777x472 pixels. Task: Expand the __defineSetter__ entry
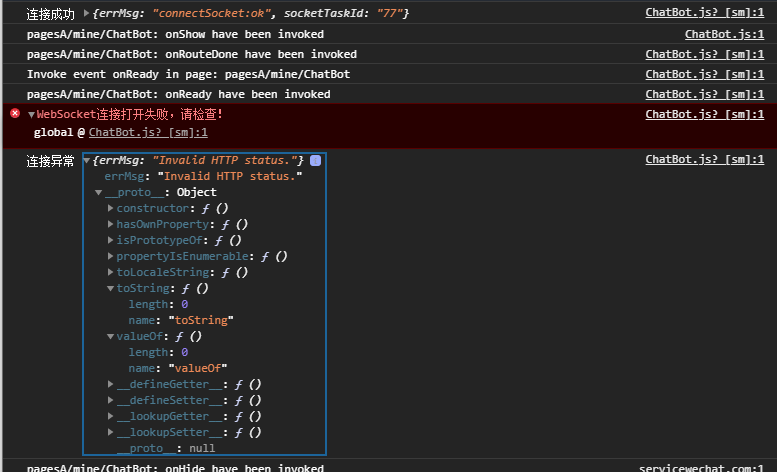coord(111,400)
